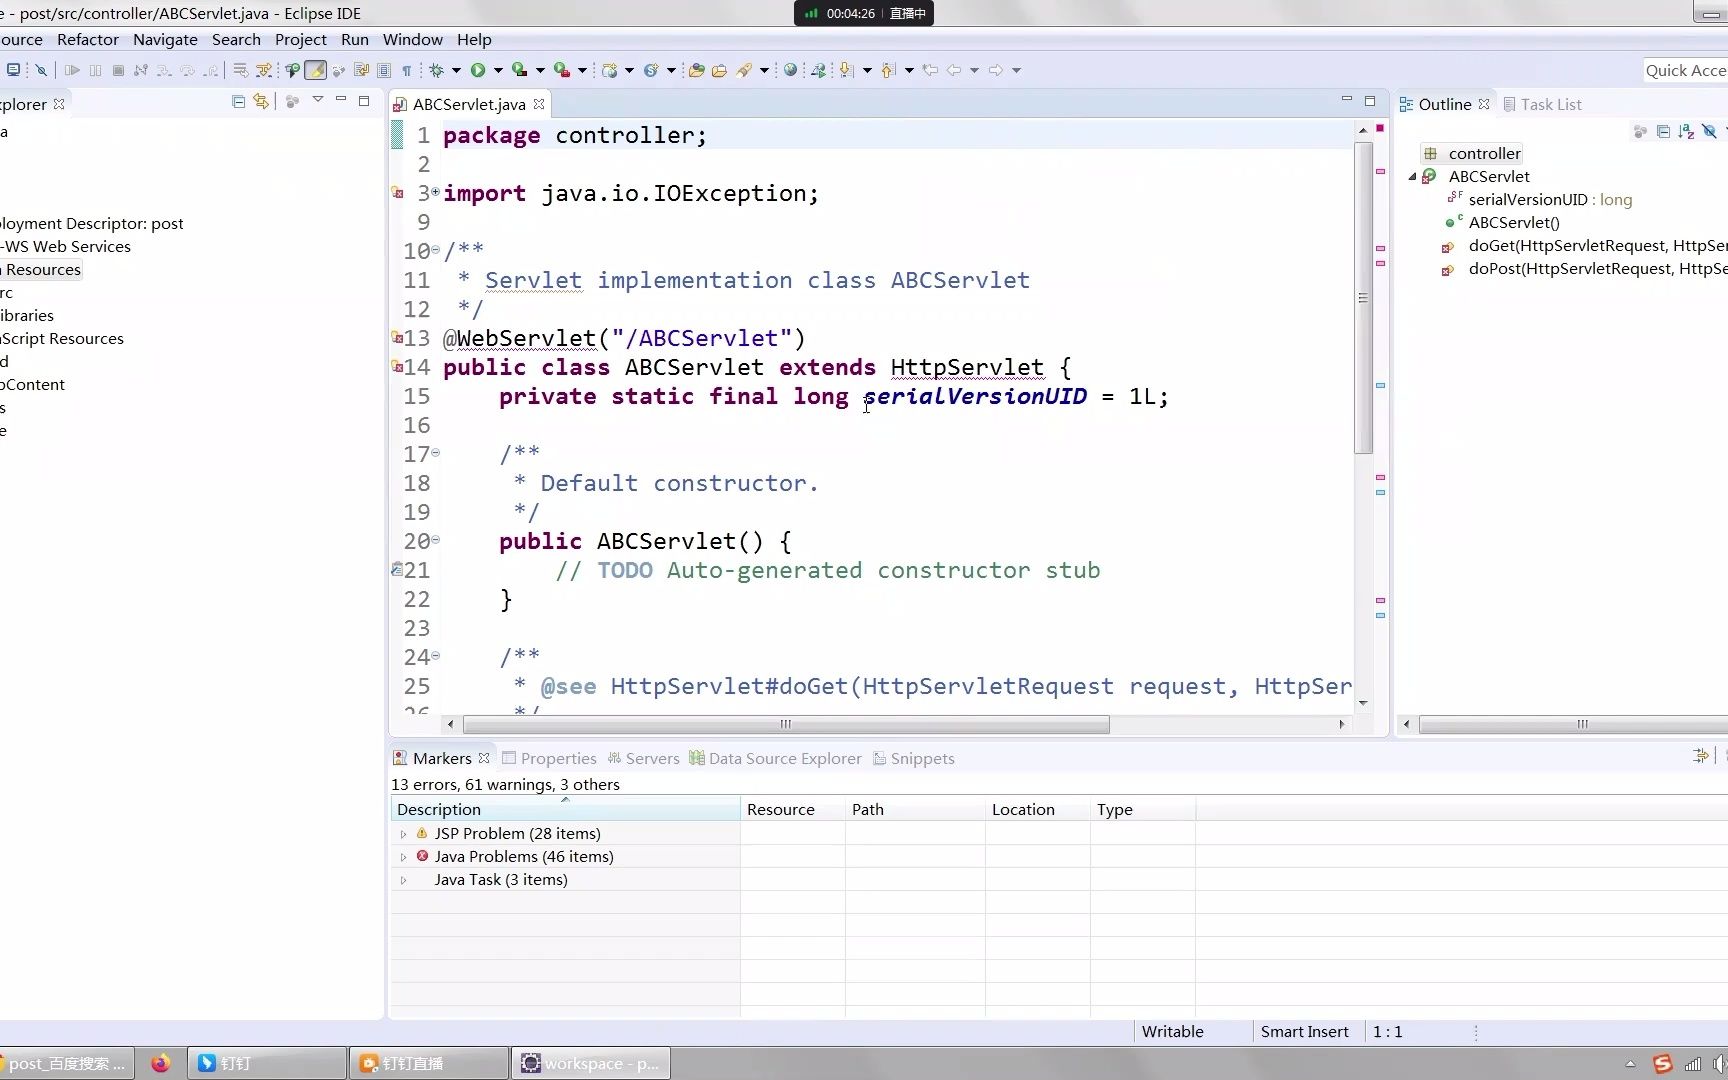Toggle Word Wrap button in toolbar
The height and width of the screenshot is (1080, 1728).
361,70
